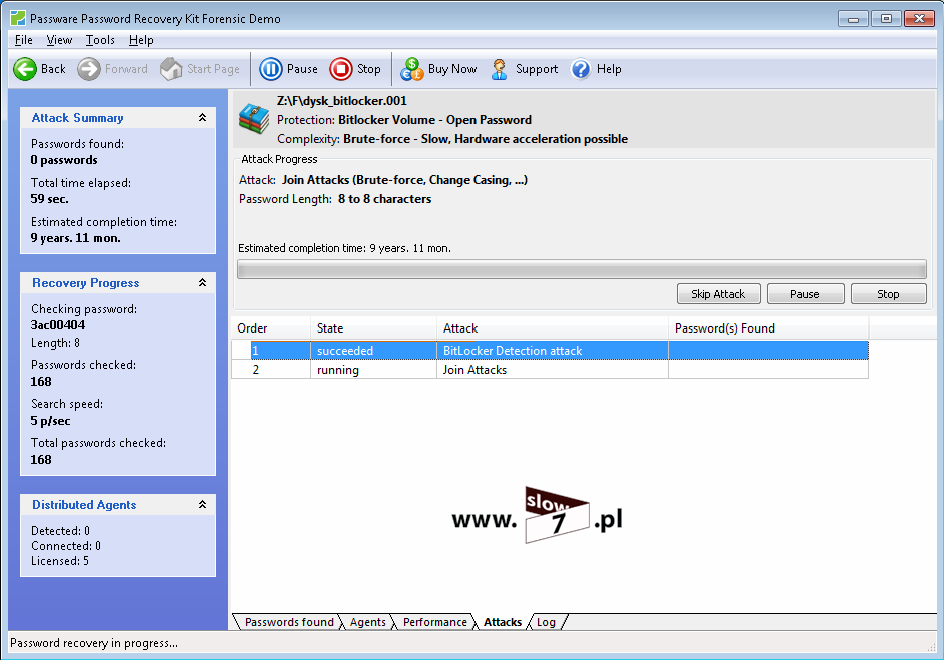The height and width of the screenshot is (660, 944).
Task: Click the green Back arrow icon
Action: pos(25,69)
